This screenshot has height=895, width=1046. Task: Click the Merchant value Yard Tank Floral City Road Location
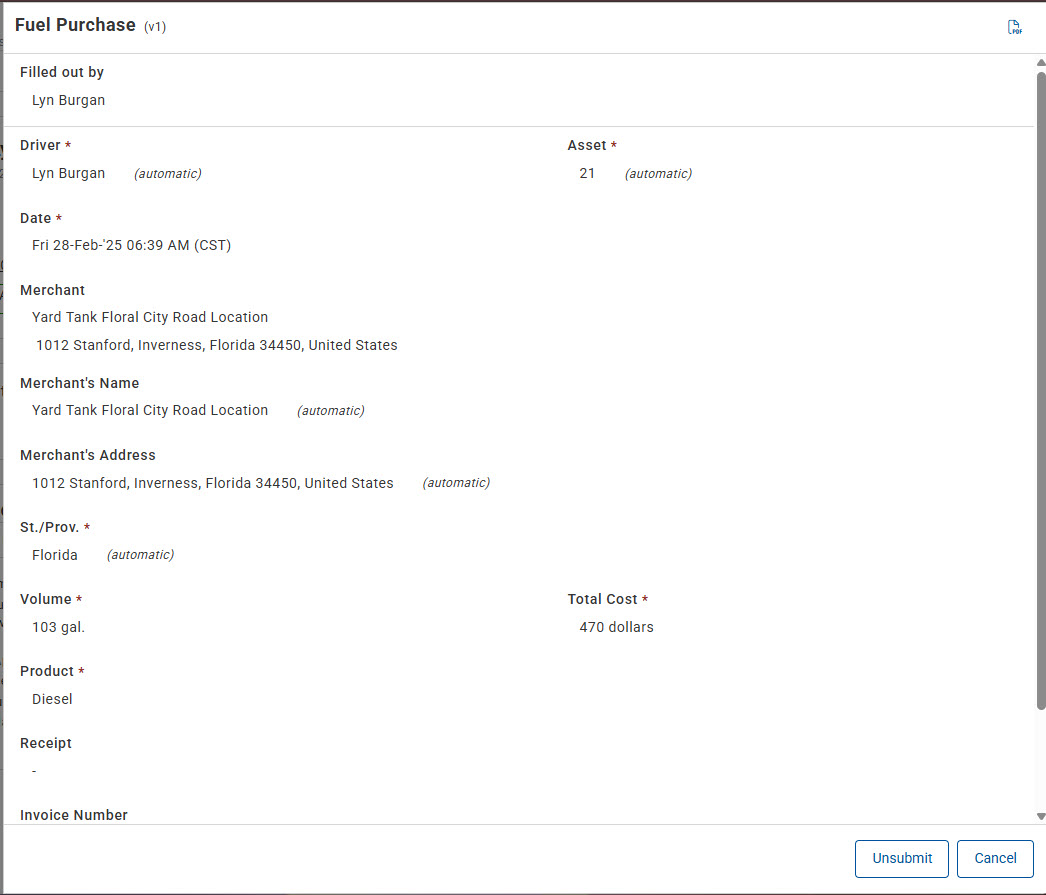coord(150,317)
